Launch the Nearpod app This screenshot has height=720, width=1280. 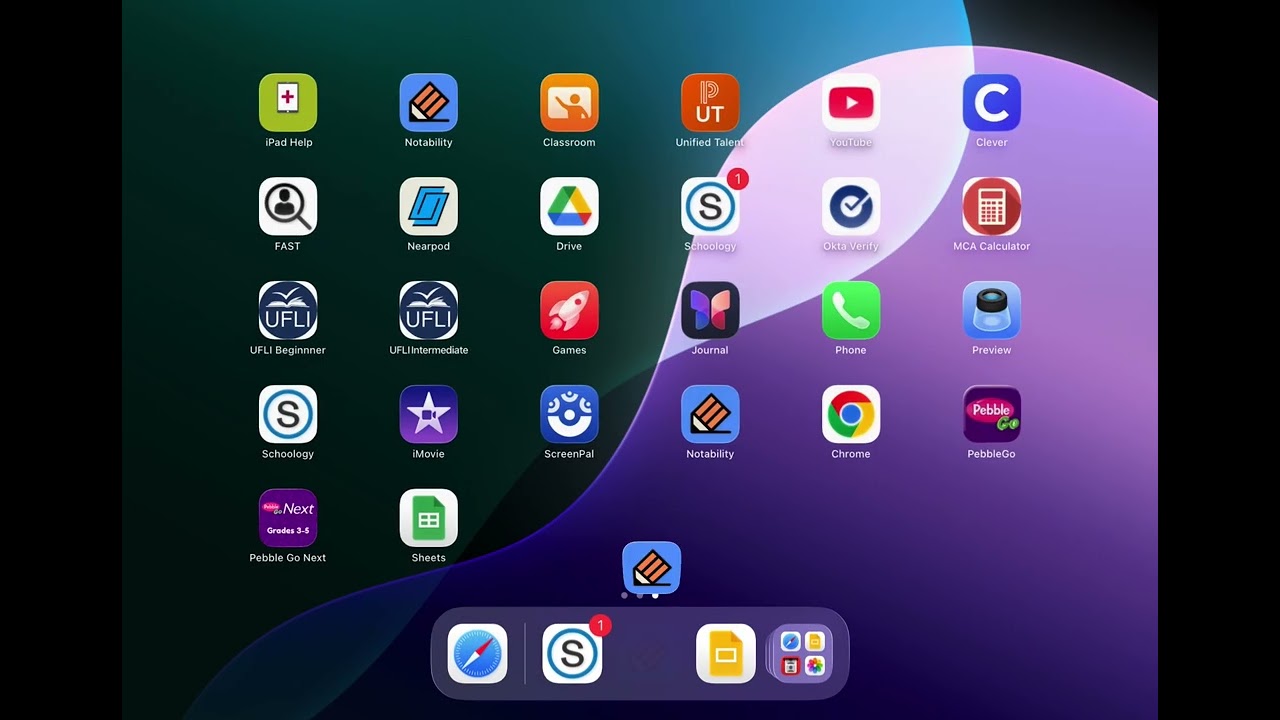[429, 207]
